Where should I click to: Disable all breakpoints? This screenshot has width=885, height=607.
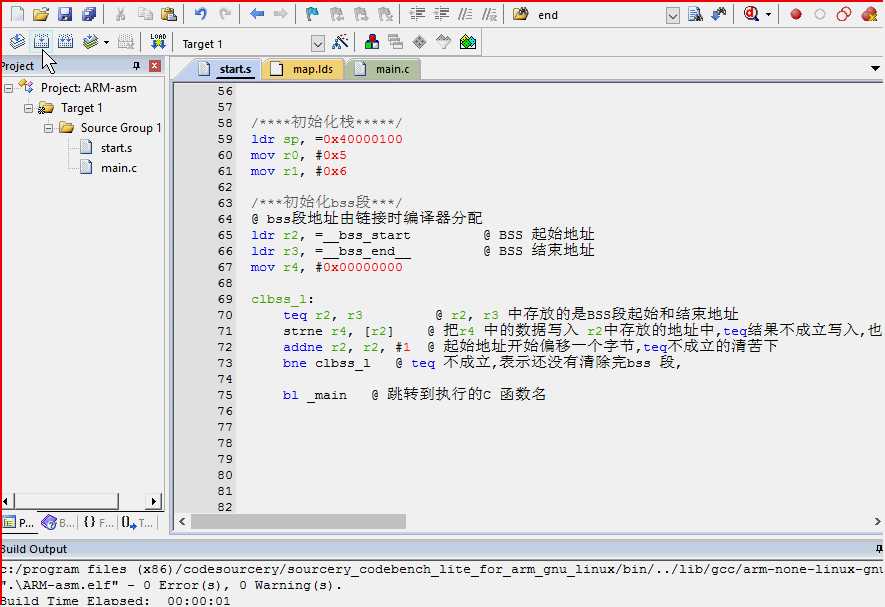[x=844, y=14]
